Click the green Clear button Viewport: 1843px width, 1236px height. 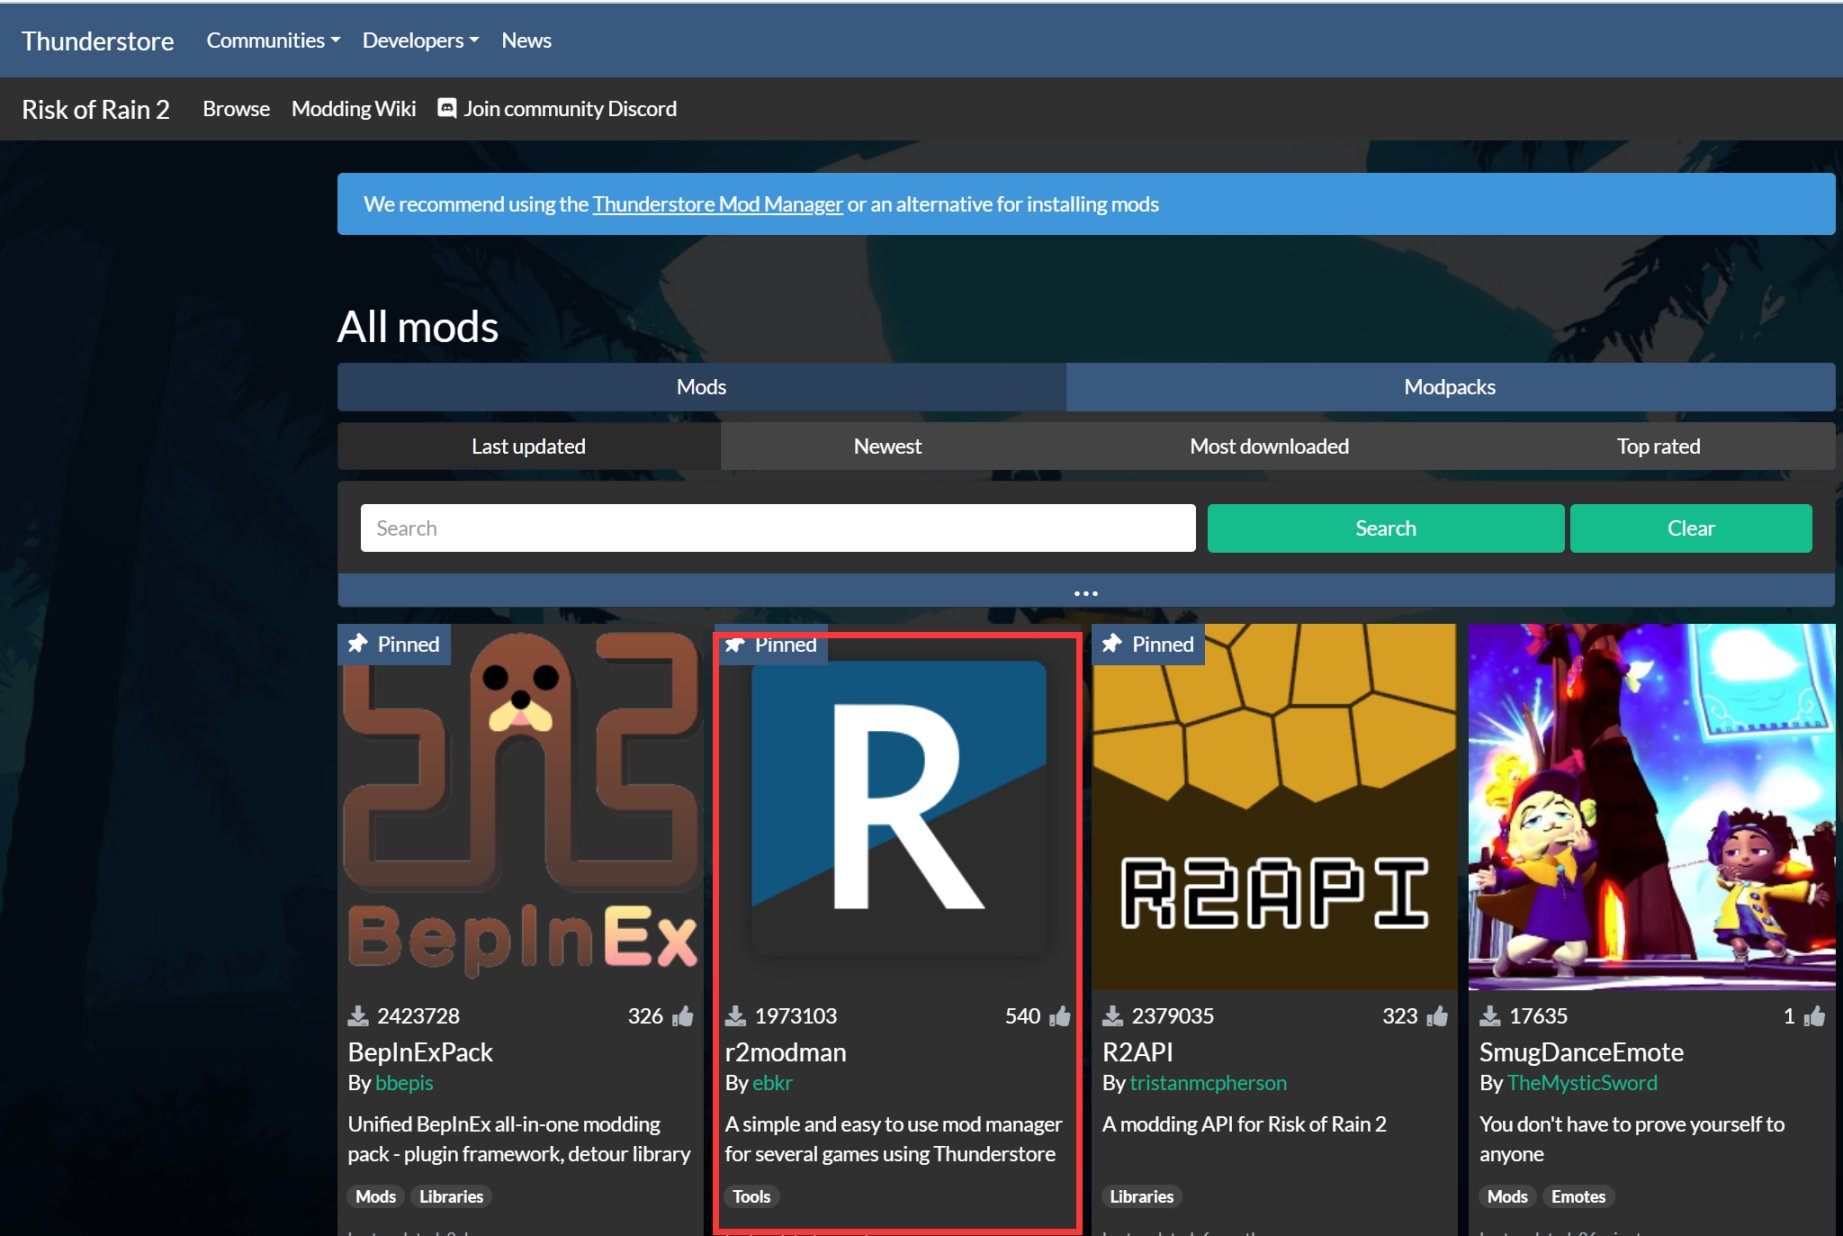click(1691, 528)
